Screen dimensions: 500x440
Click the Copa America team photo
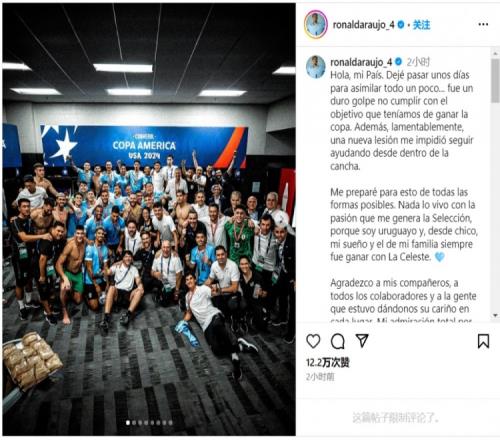coord(149,219)
